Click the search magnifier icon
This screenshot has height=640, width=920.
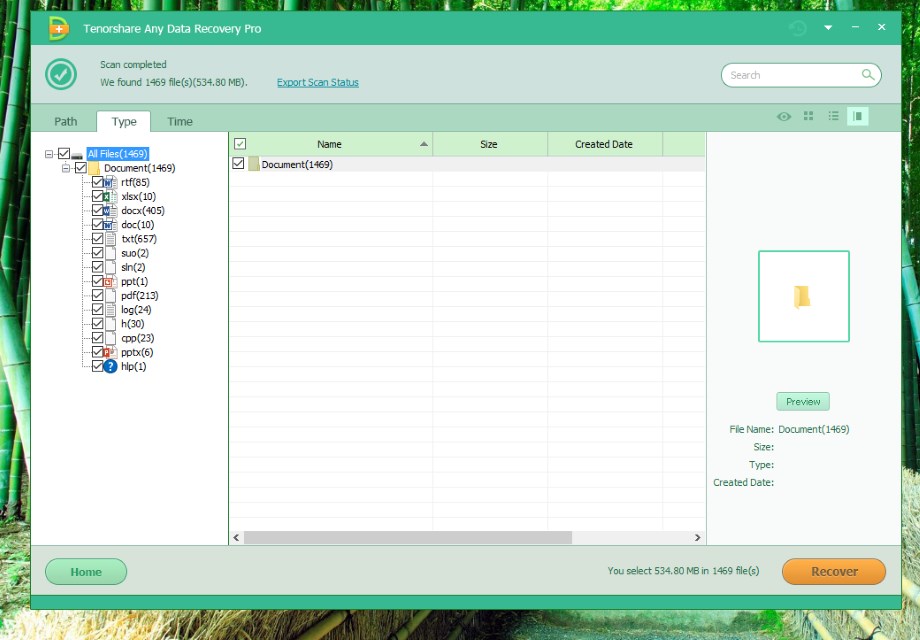[x=868, y=75]
